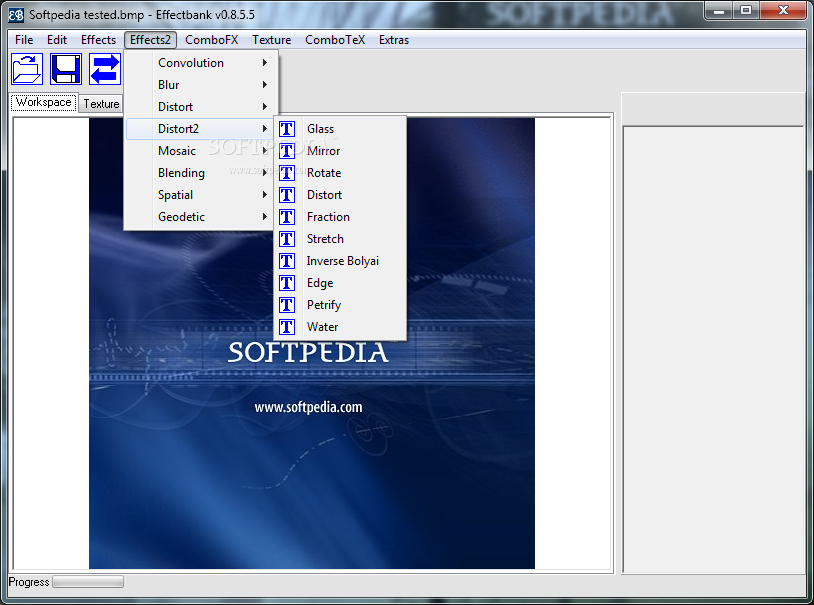Click the swap arrows toolbar icon

pos(105,69)
